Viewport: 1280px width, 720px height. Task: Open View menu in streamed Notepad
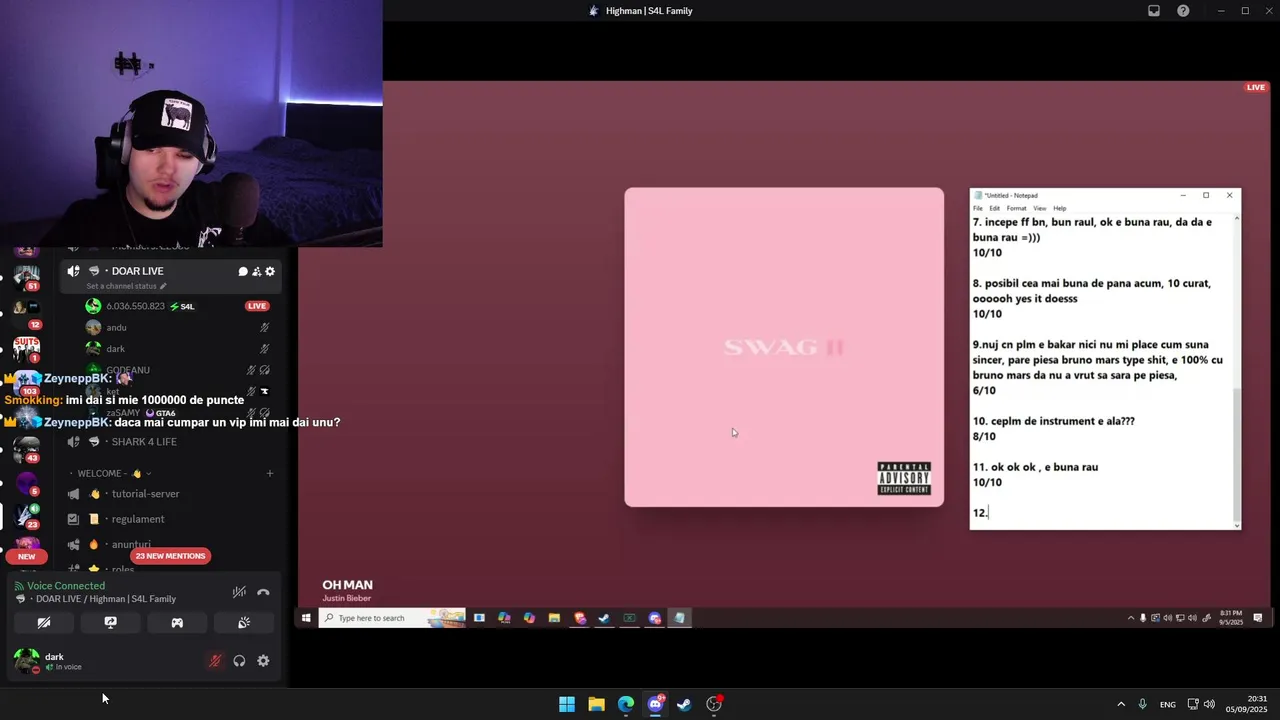(x=1040, y=208)
